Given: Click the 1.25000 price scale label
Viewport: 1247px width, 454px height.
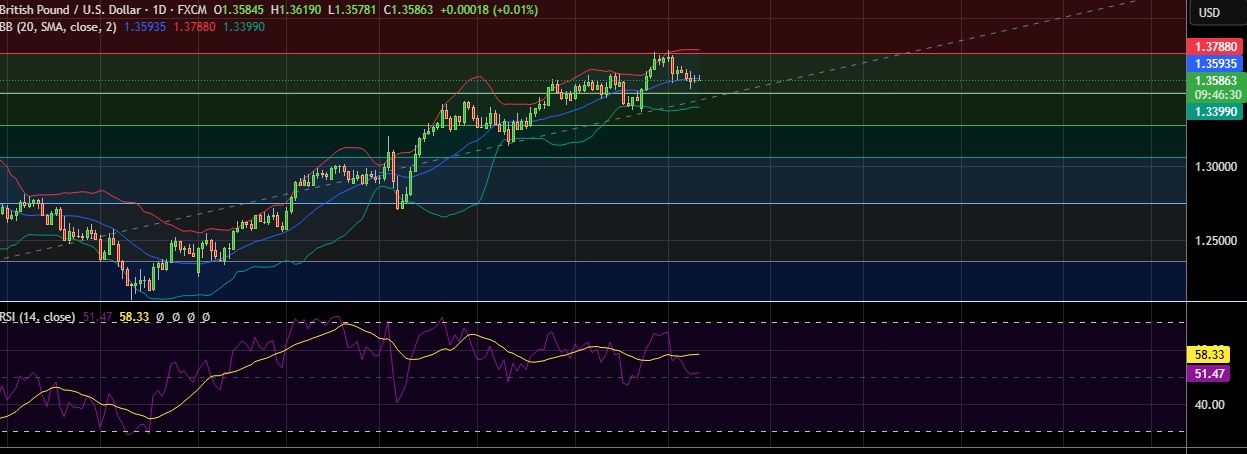Looking at the screenshot, I should (1215, 241).
